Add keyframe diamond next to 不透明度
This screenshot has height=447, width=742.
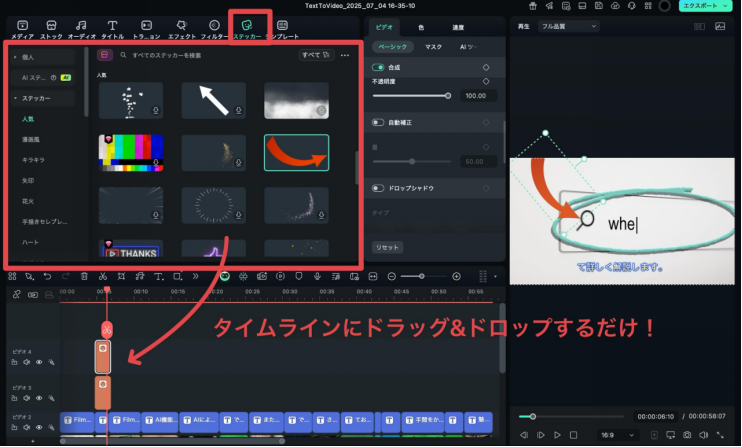(486, 81)
